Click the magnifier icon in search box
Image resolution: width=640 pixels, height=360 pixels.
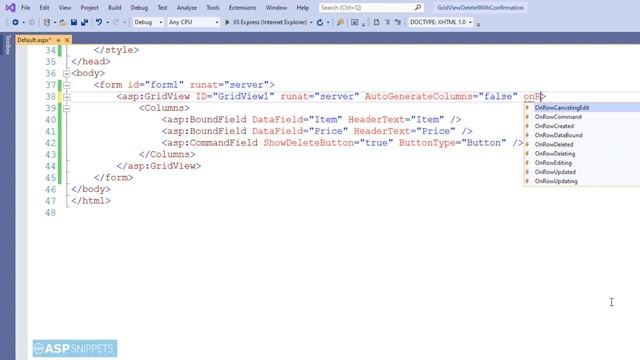pyautogui.click(x=418, y=7)
